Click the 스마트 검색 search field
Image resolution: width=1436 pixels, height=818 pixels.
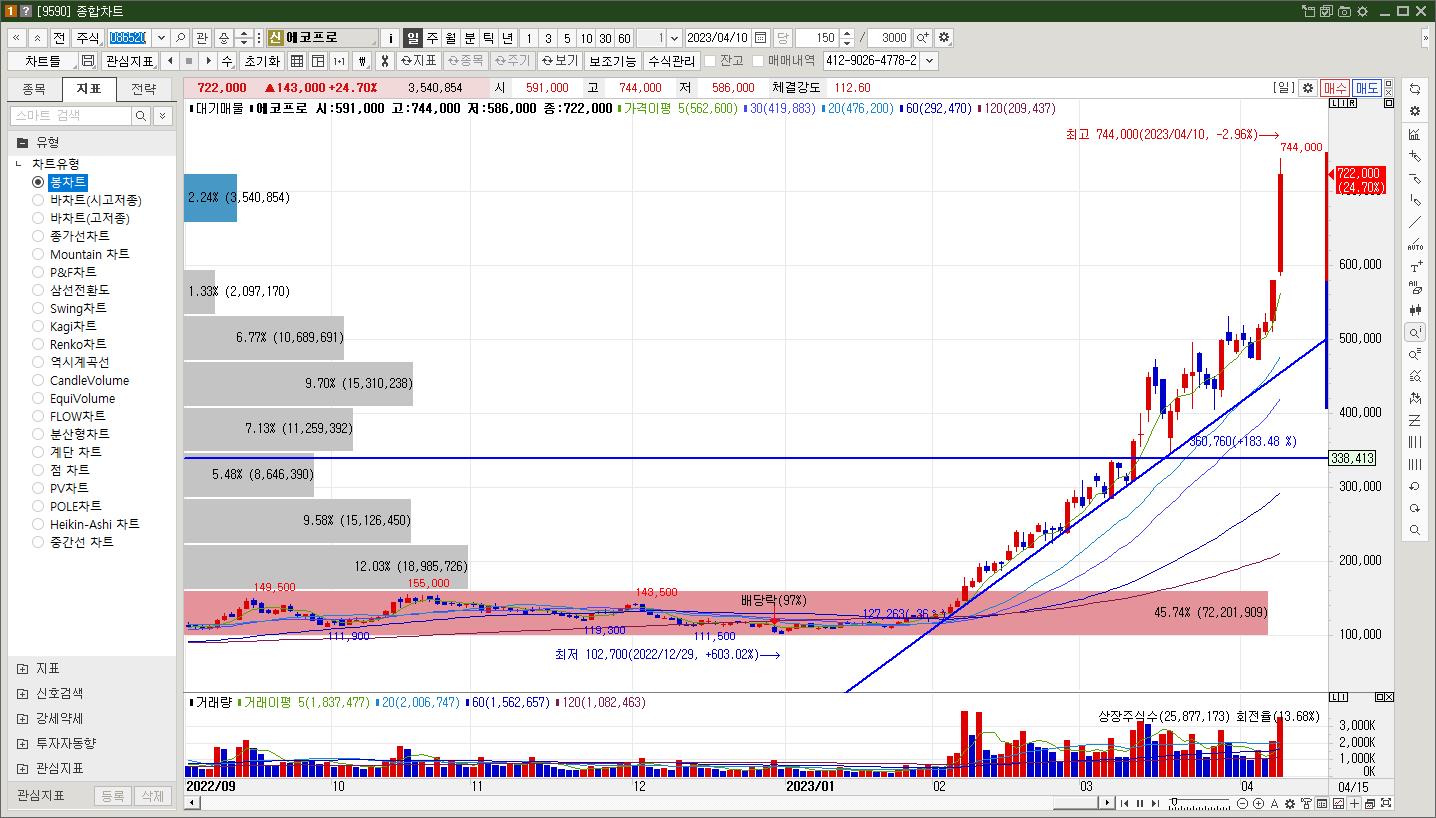coord(70,116)
